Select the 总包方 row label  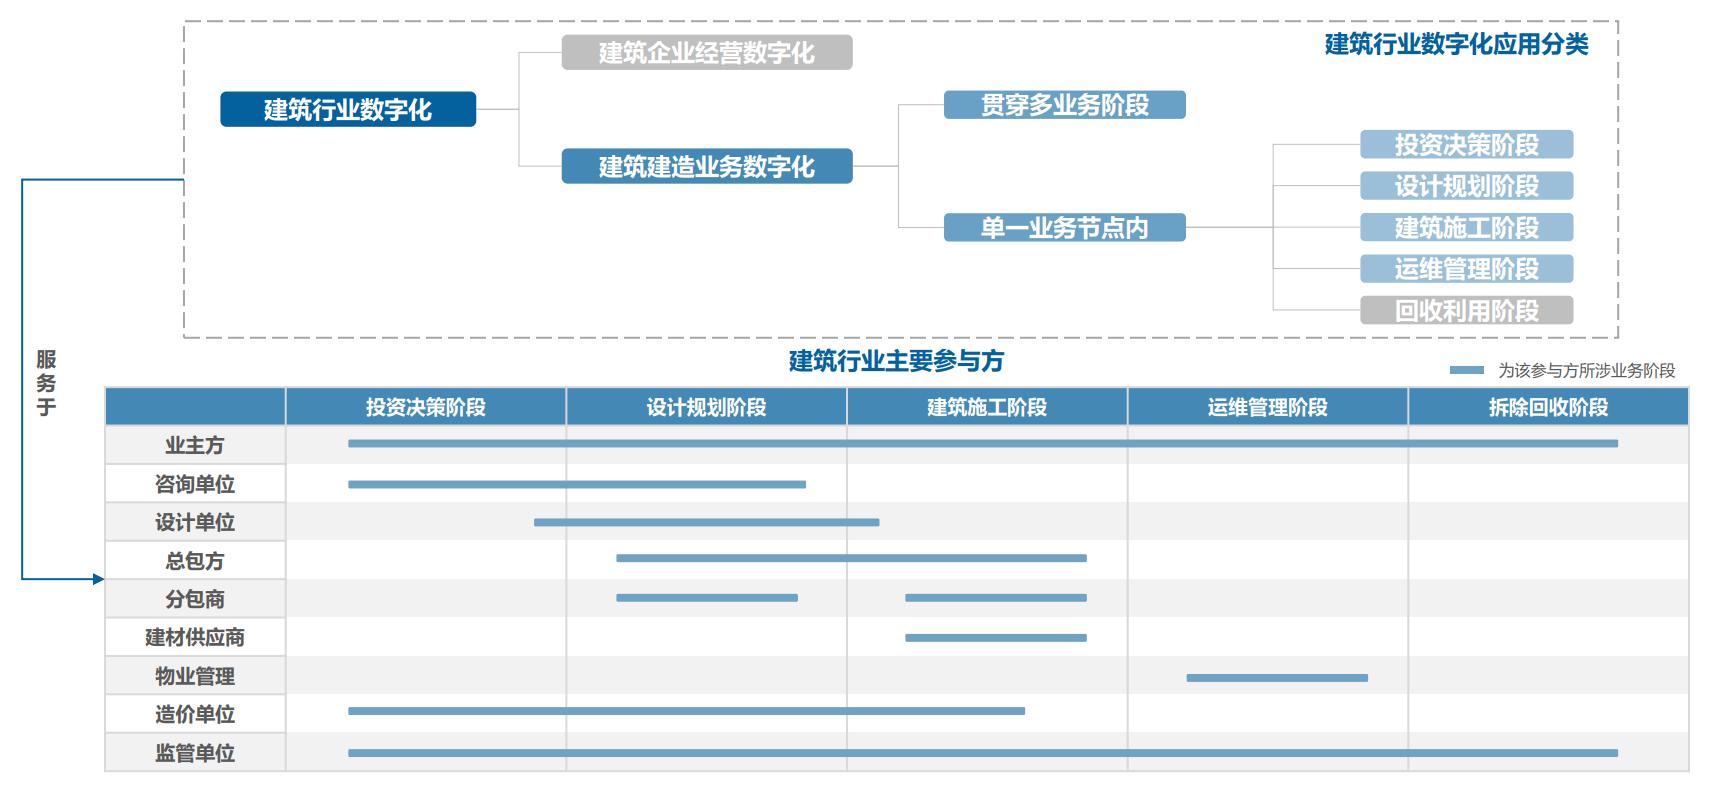click(x=195, y=561)
